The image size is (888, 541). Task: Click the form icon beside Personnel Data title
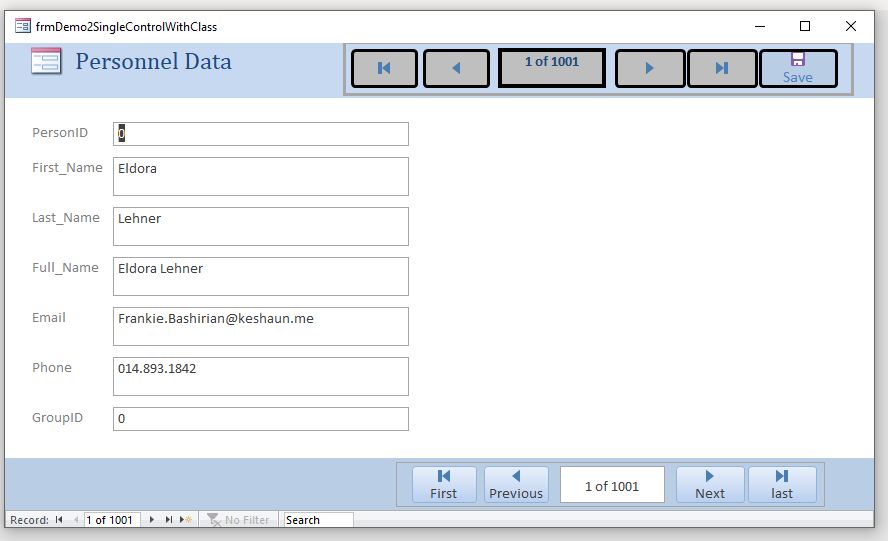pyautogui.click(x=46, y=62)
